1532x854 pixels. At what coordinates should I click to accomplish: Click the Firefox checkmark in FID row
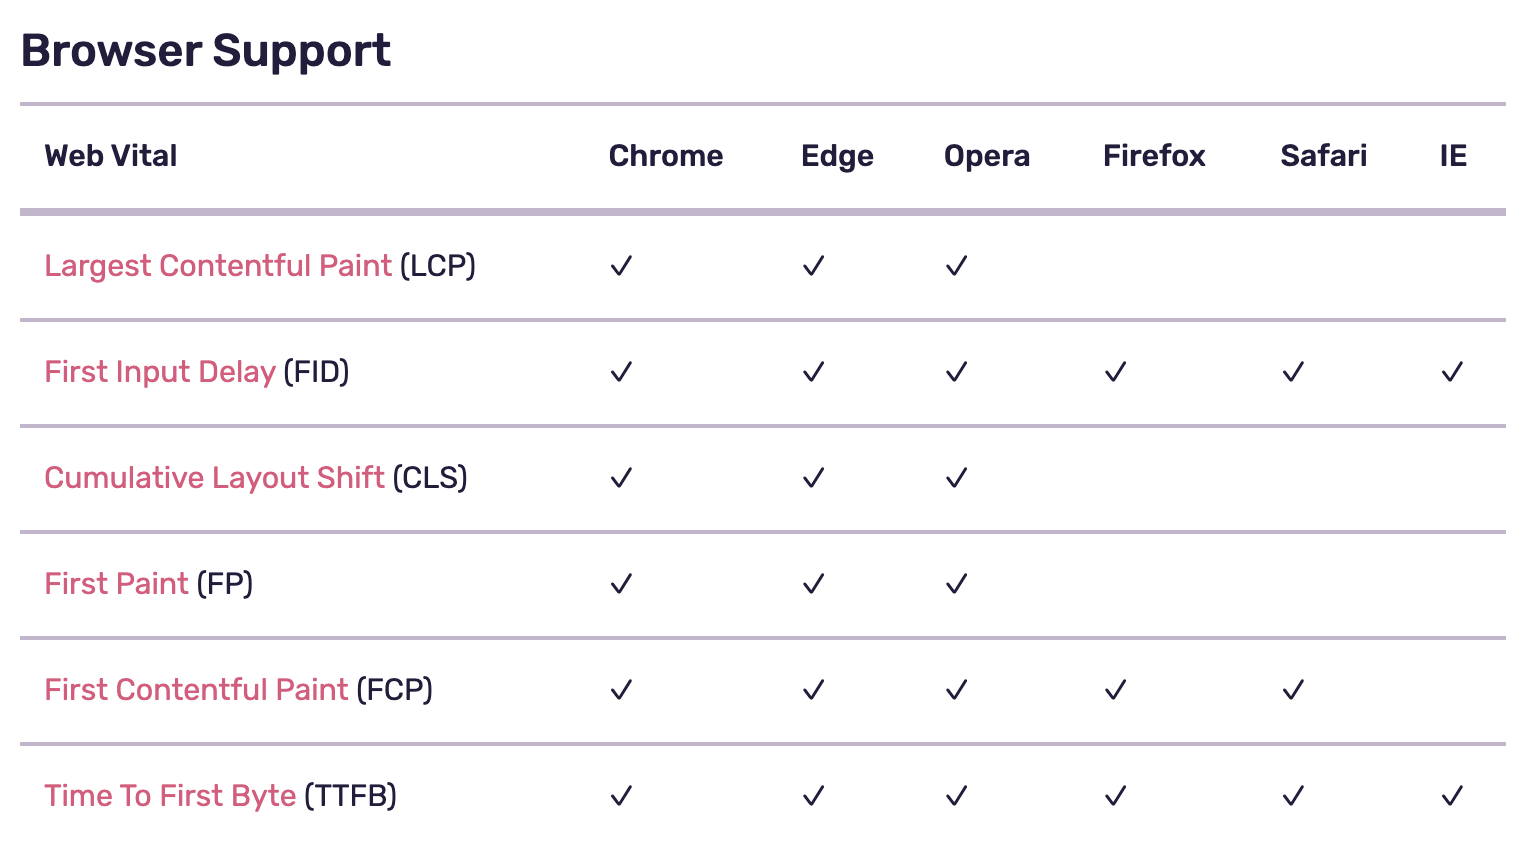click(x=1115, y=372)
